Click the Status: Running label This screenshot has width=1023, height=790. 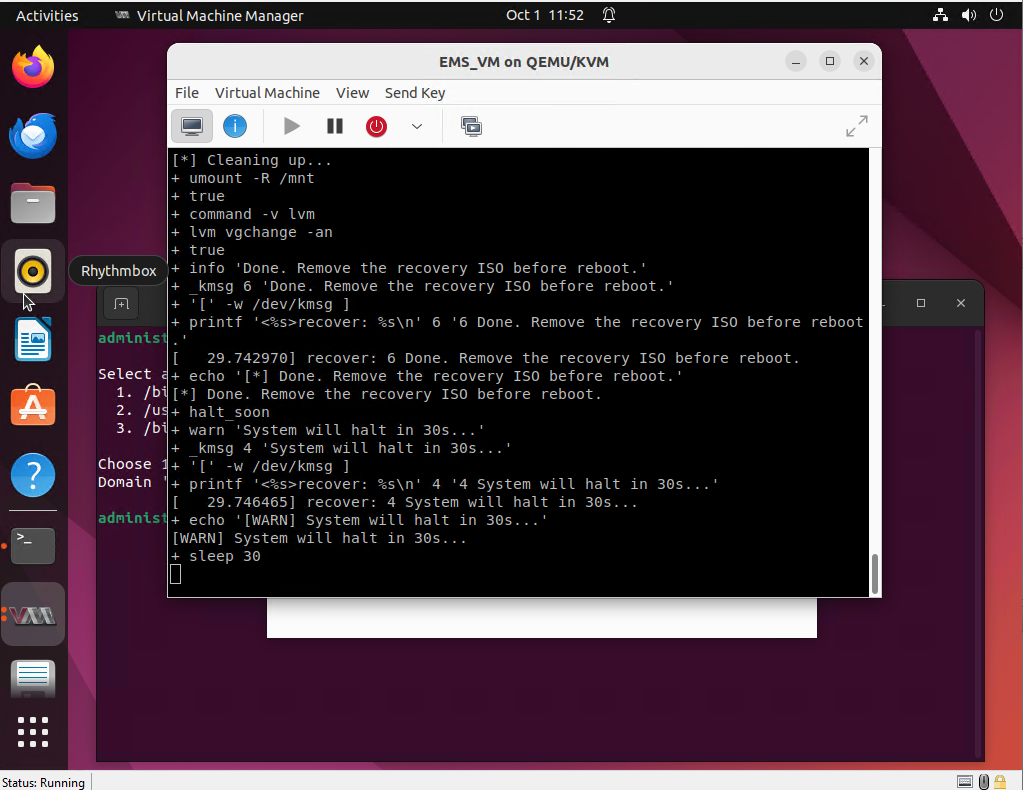(x=44, y=782)
